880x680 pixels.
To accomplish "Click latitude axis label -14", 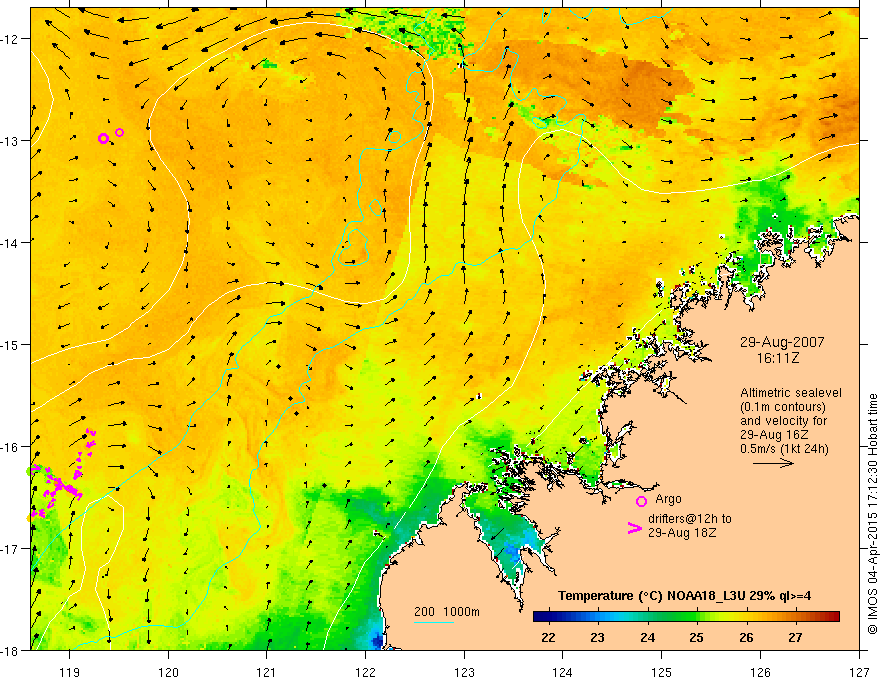I will point(11,243).
